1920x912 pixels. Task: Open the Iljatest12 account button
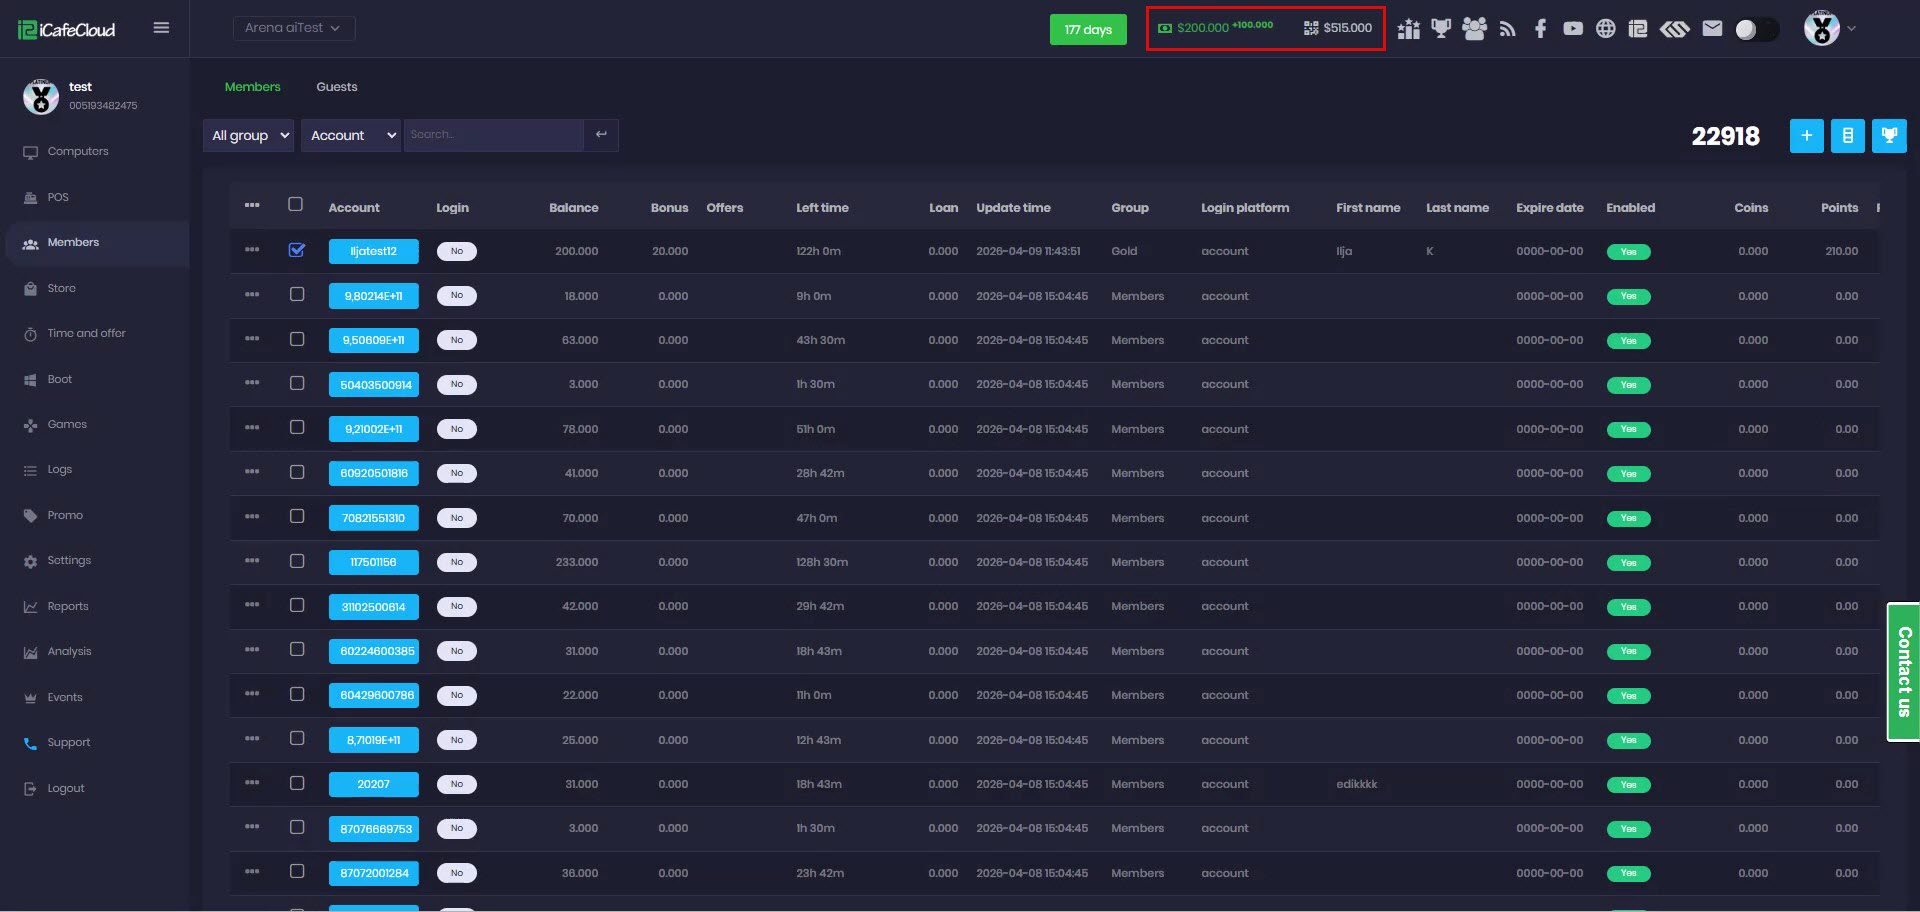(374, 251)
